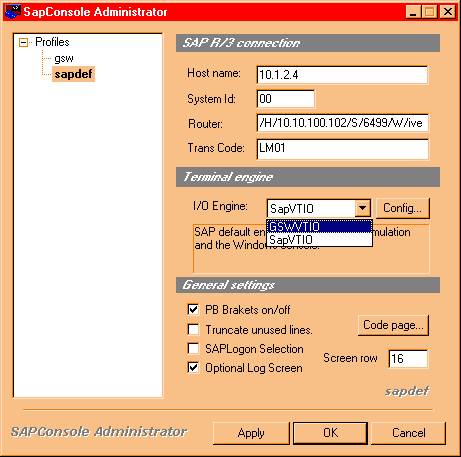Choose SapVTIO from the engine list
This screenshot has width=461, height=457.
[x=319, y=239]
